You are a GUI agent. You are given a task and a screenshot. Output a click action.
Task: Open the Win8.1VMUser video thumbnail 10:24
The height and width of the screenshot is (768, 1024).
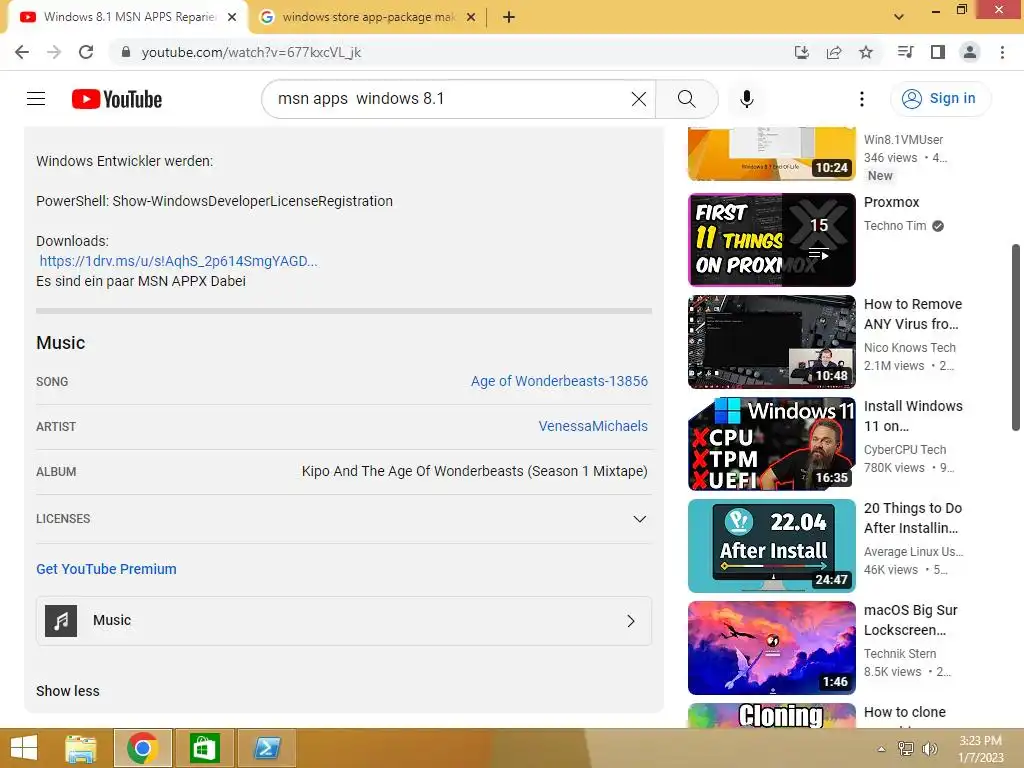click(x=771, y=154)
